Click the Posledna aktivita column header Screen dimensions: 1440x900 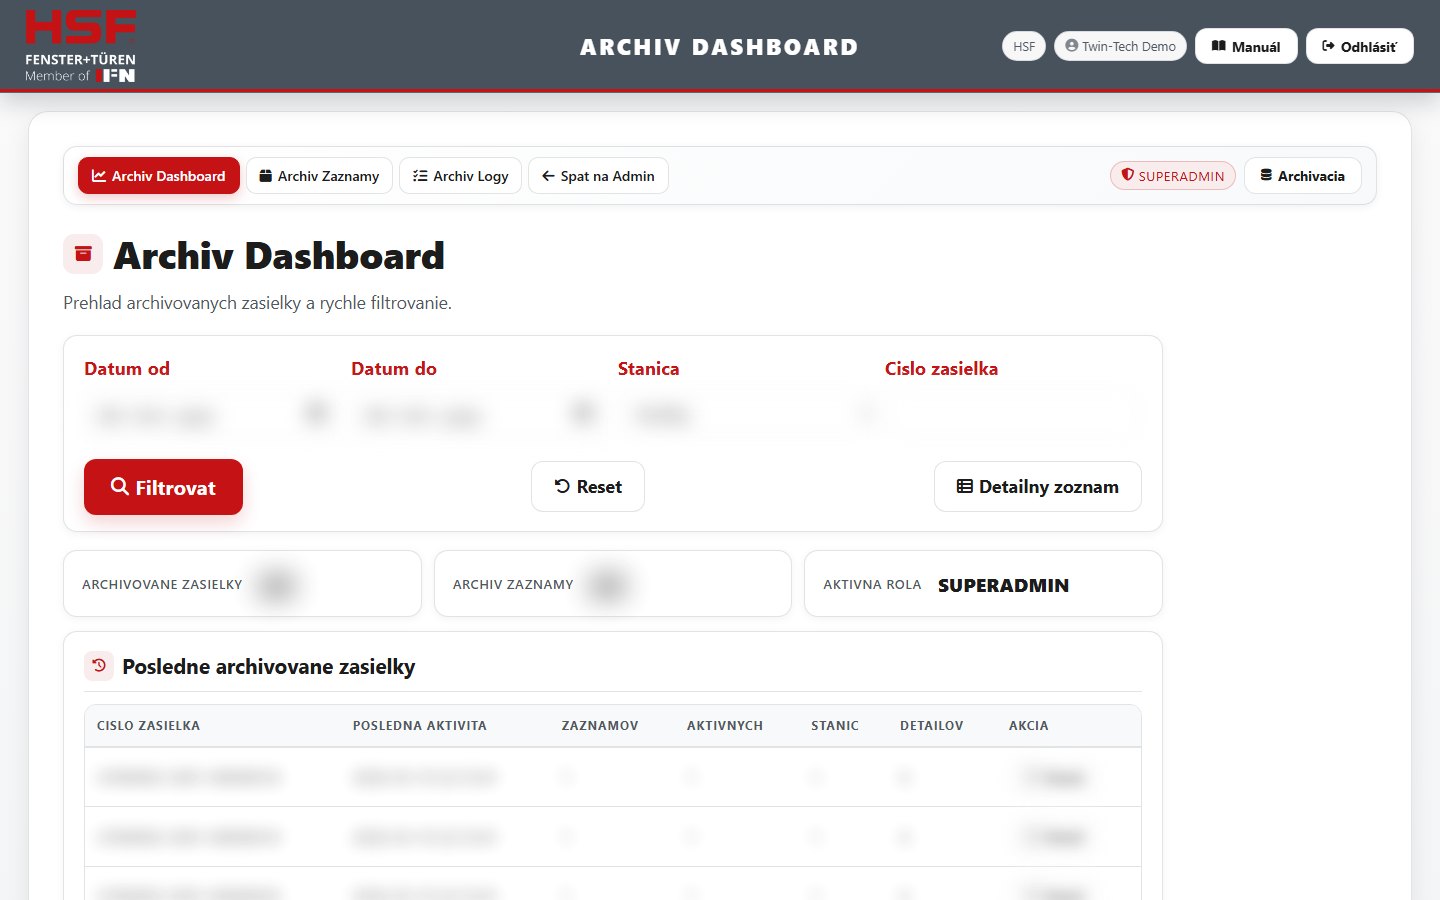pyautogui.click(x=420, y=726)
